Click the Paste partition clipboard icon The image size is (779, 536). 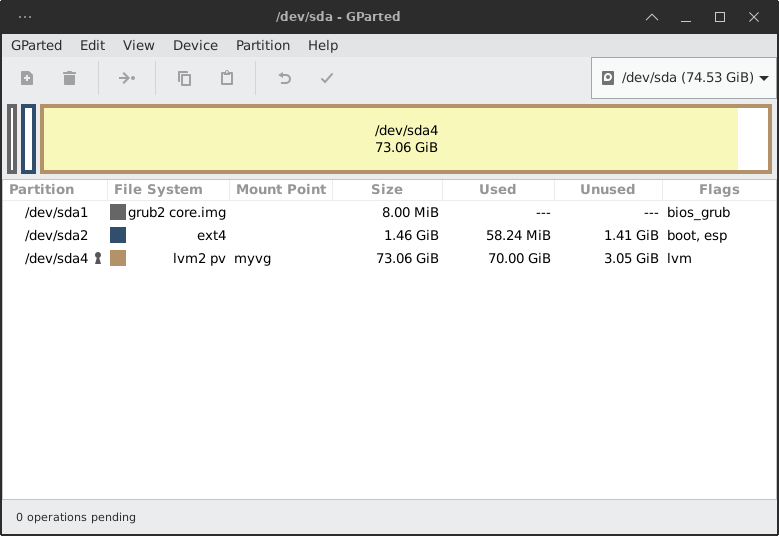pyautogui.click(x=227, y=78)
